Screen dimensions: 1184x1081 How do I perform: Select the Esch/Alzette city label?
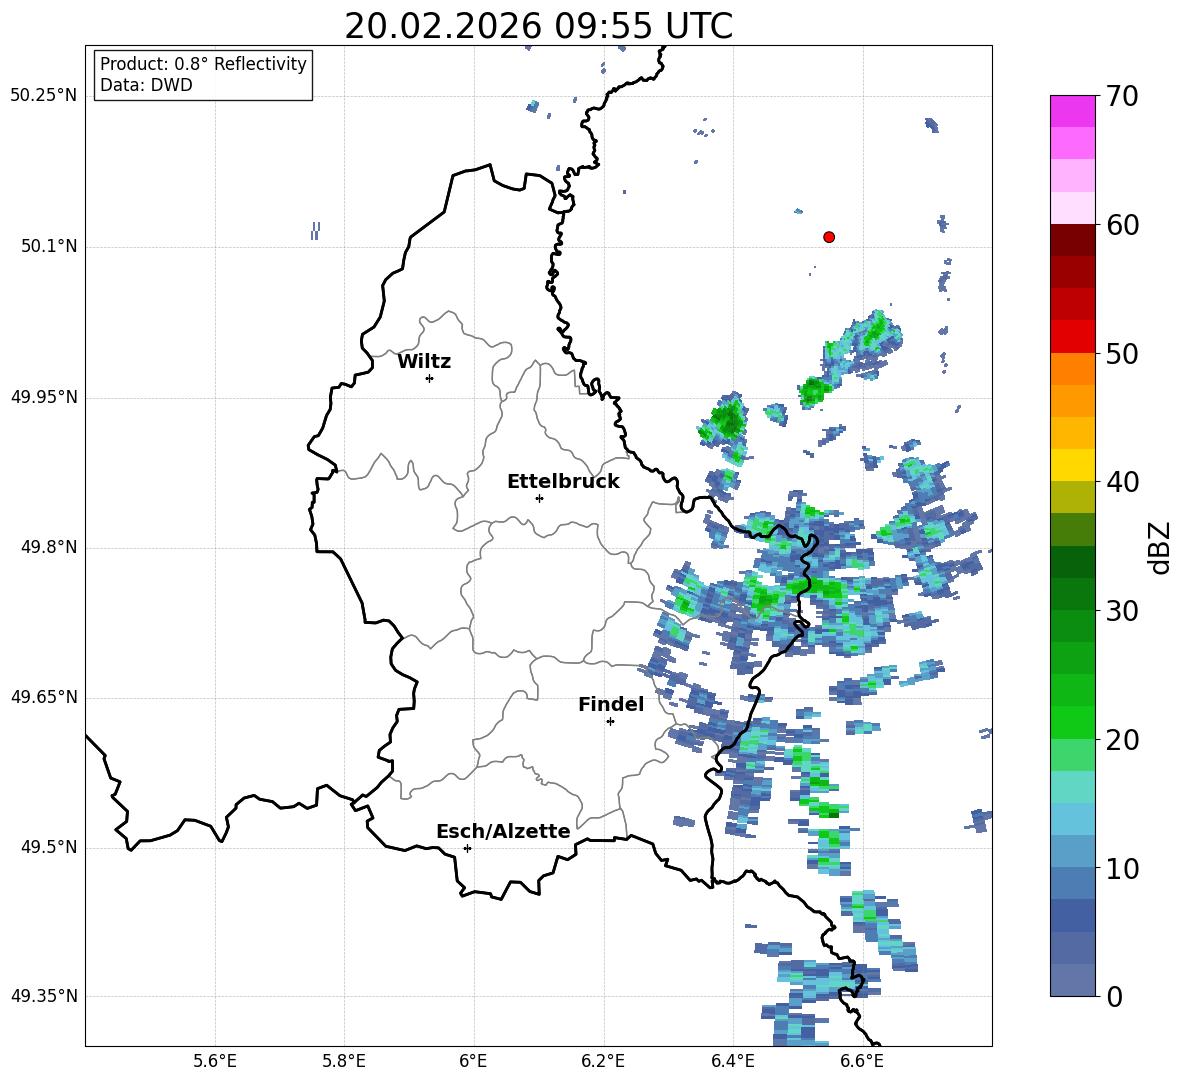(x=503, y=831)
